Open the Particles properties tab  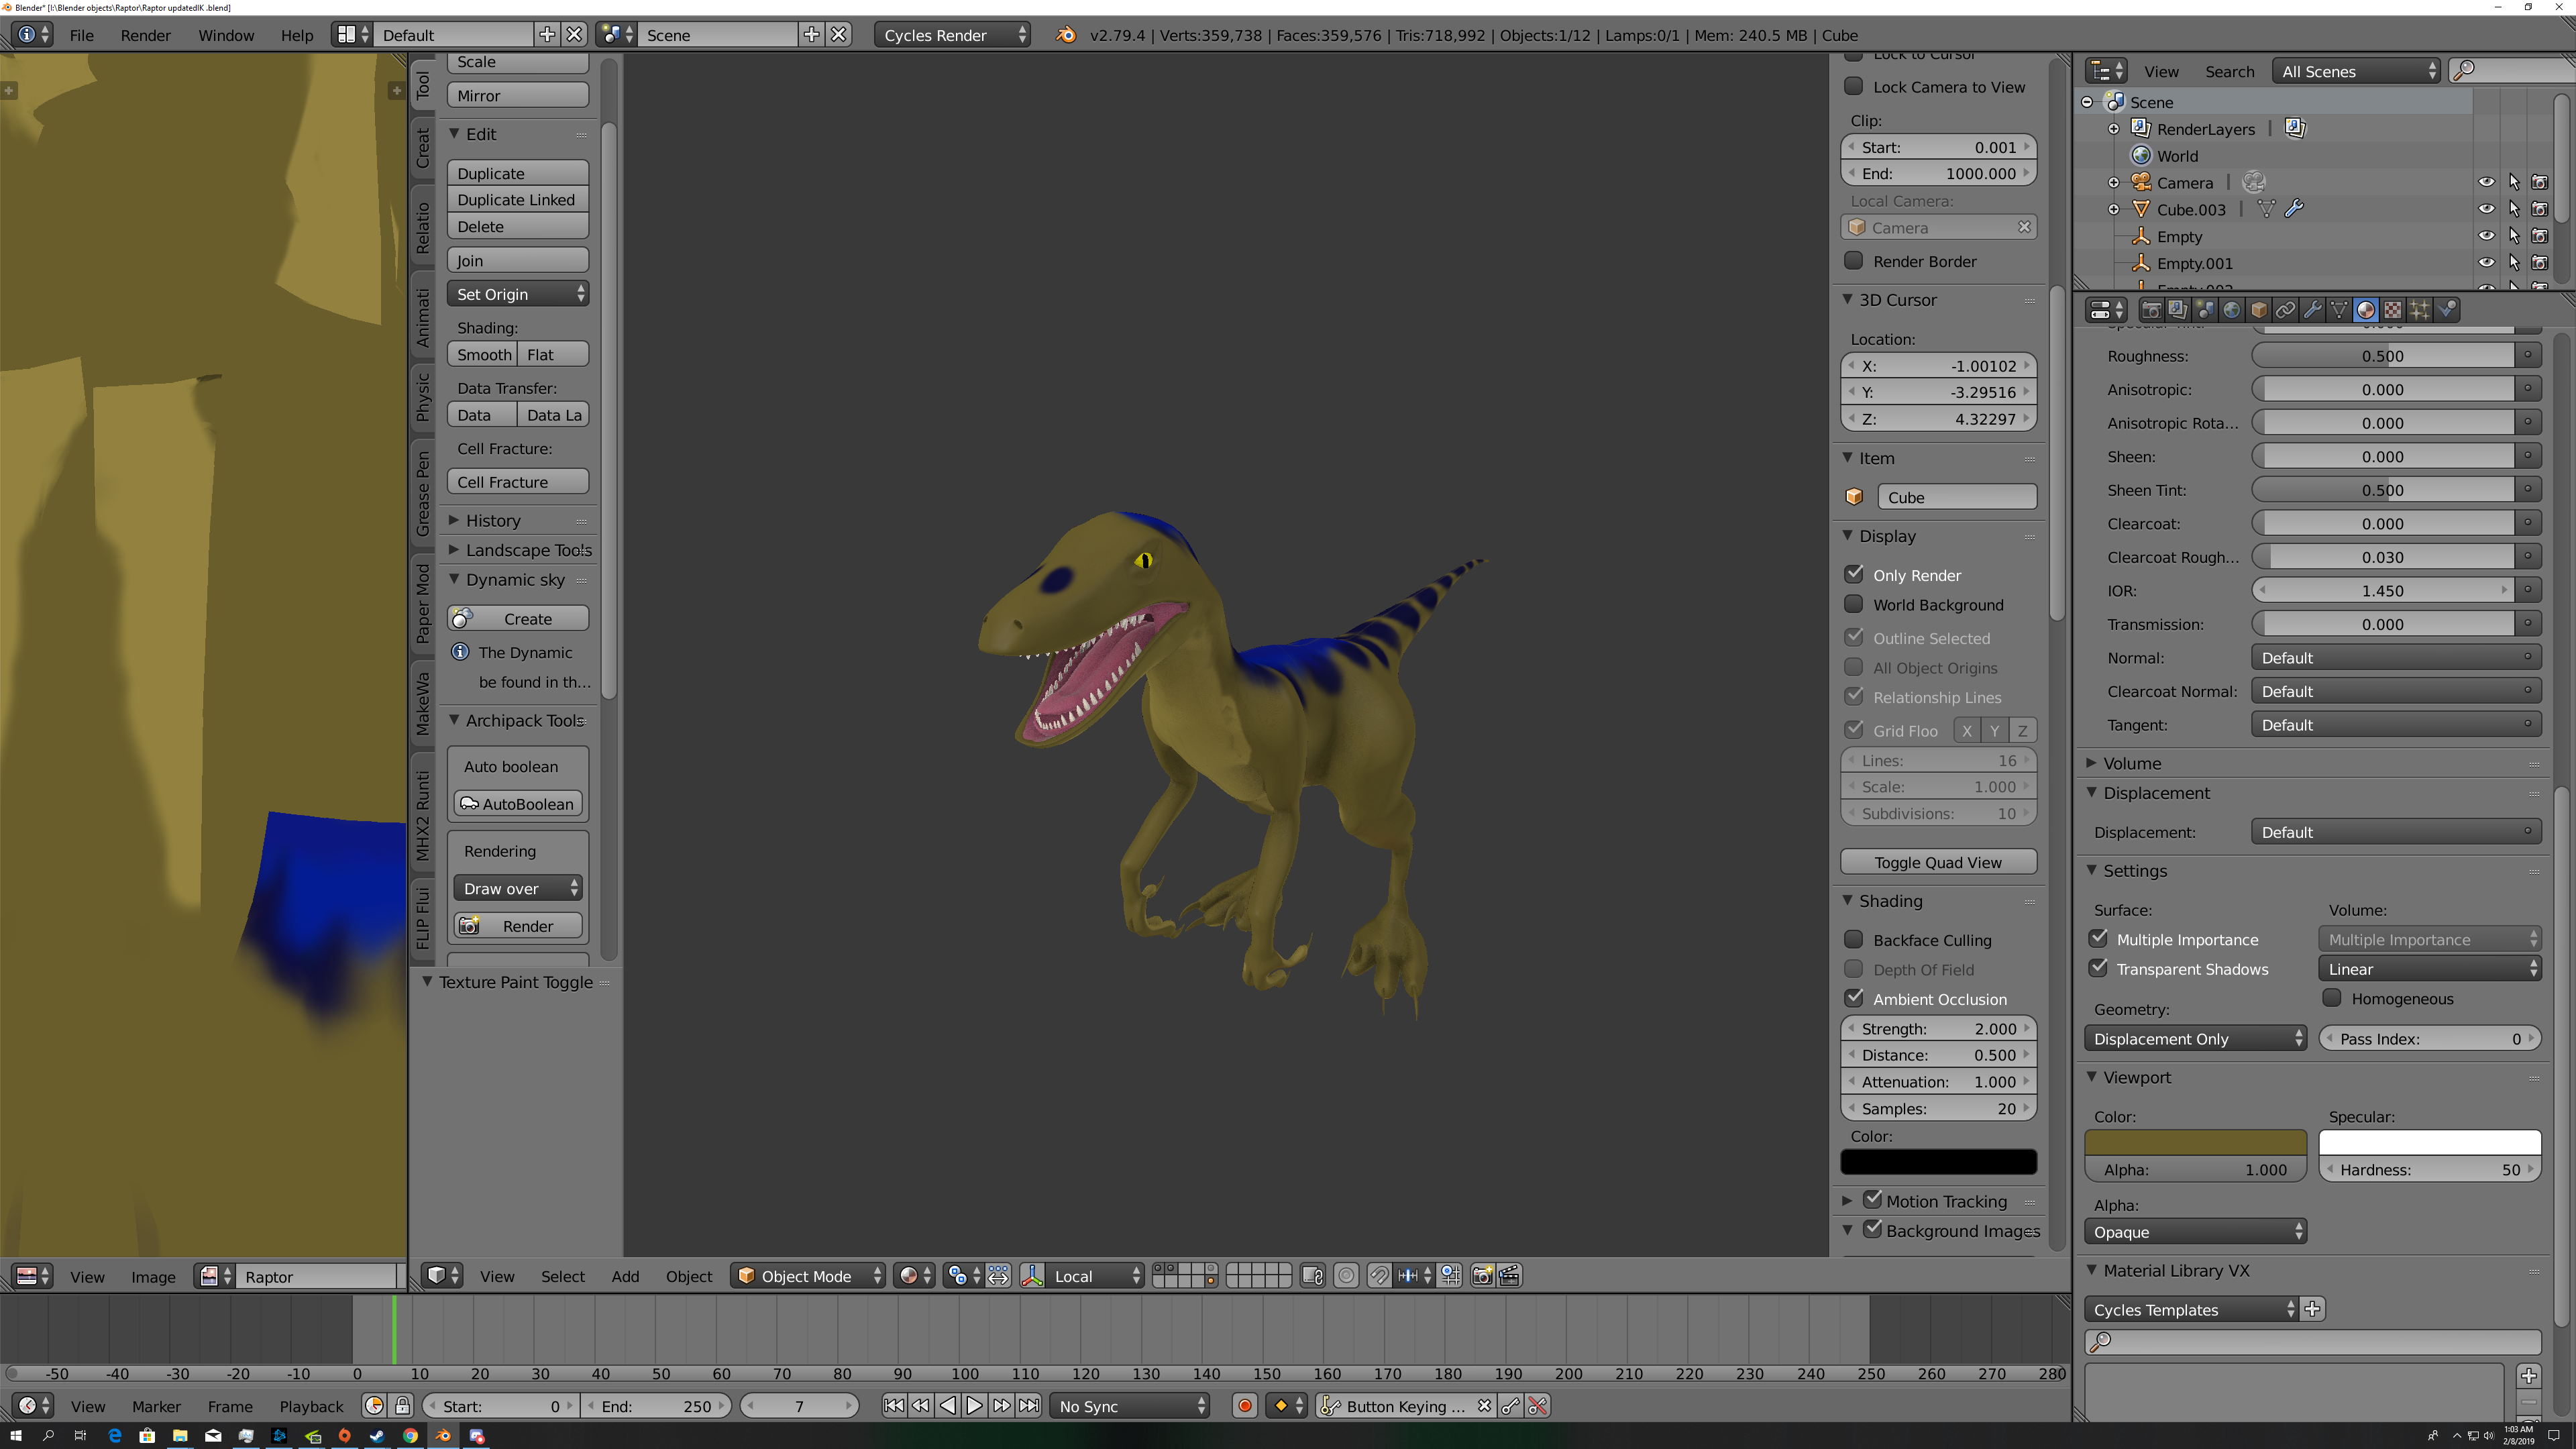point(2419,310)
